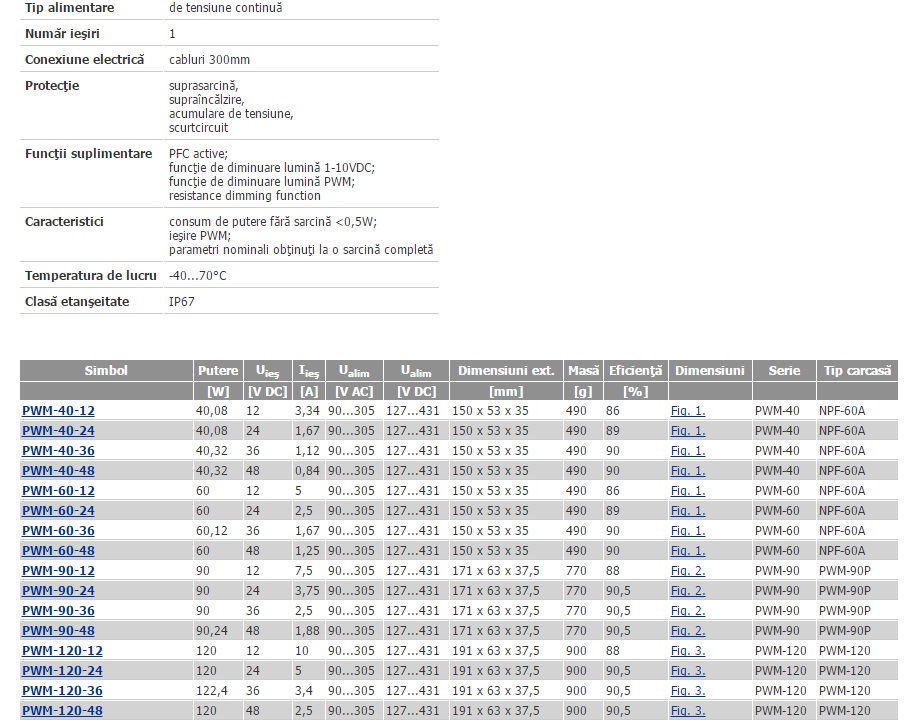
Task: Open Fig. 1. link in PWM-60-36 row
Action: point(688,531)
